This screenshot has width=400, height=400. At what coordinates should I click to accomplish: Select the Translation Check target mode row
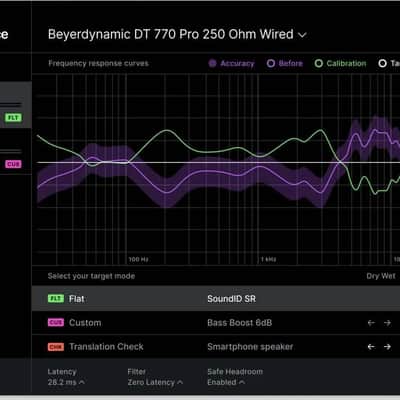[216, 347]
